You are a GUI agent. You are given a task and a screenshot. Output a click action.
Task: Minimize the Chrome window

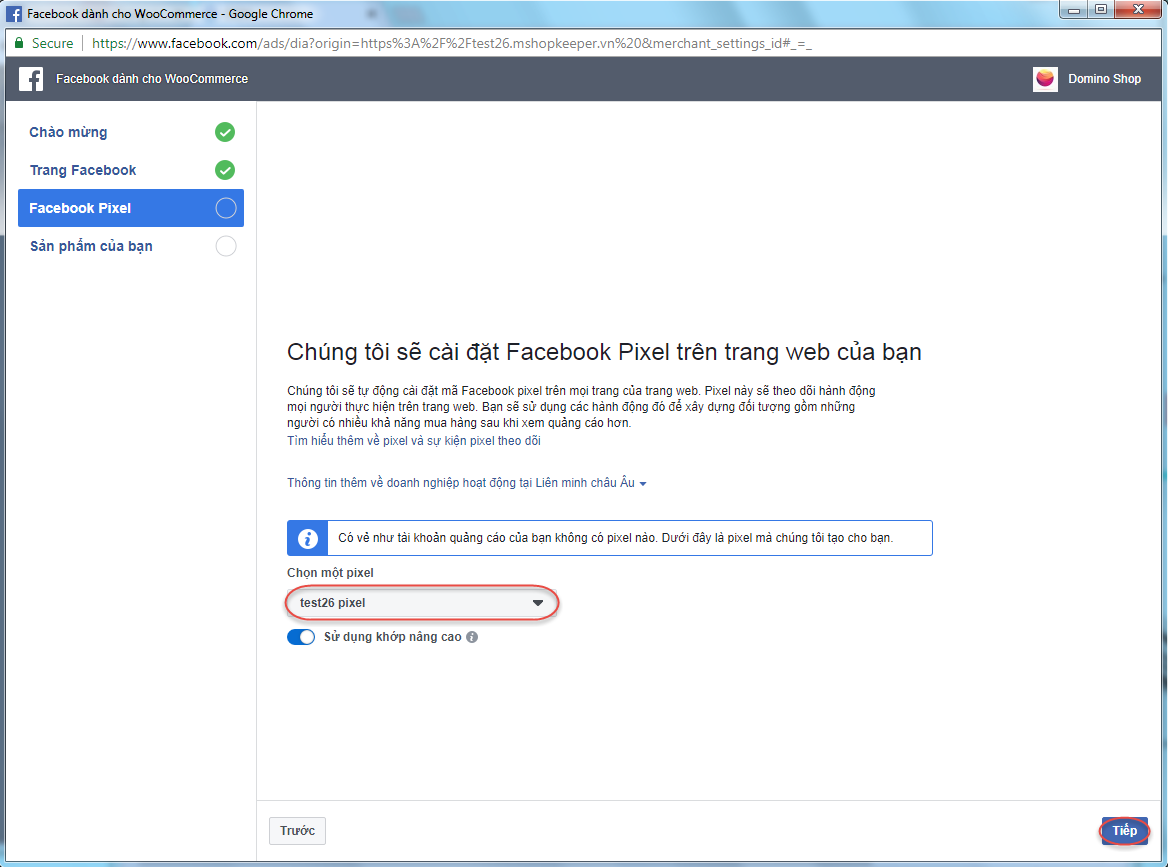coord(1074,10)
